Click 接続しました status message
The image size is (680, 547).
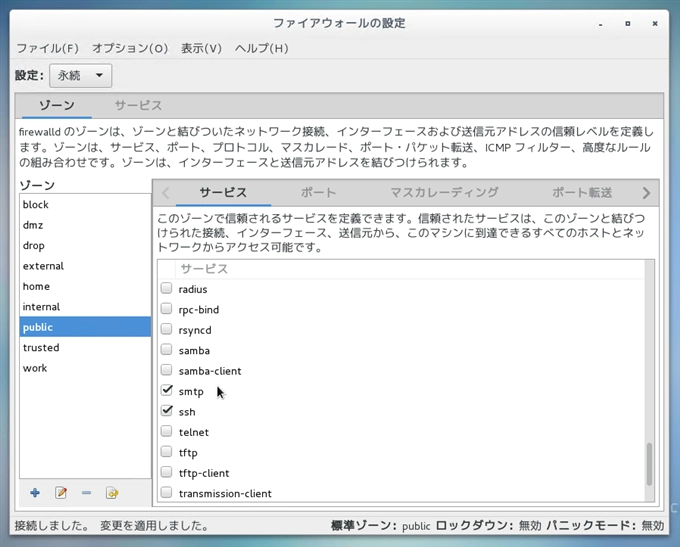[52, 526]
